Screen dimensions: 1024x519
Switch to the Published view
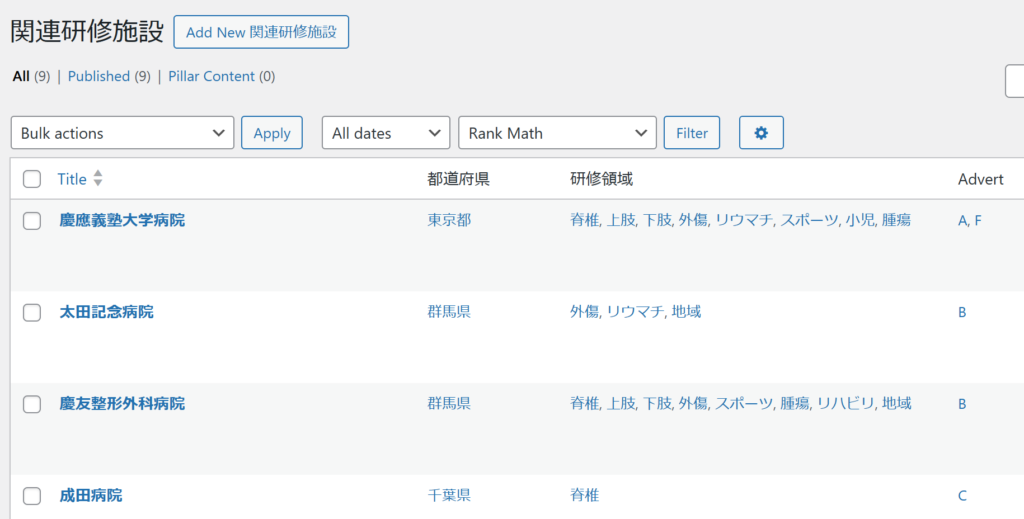99,76
